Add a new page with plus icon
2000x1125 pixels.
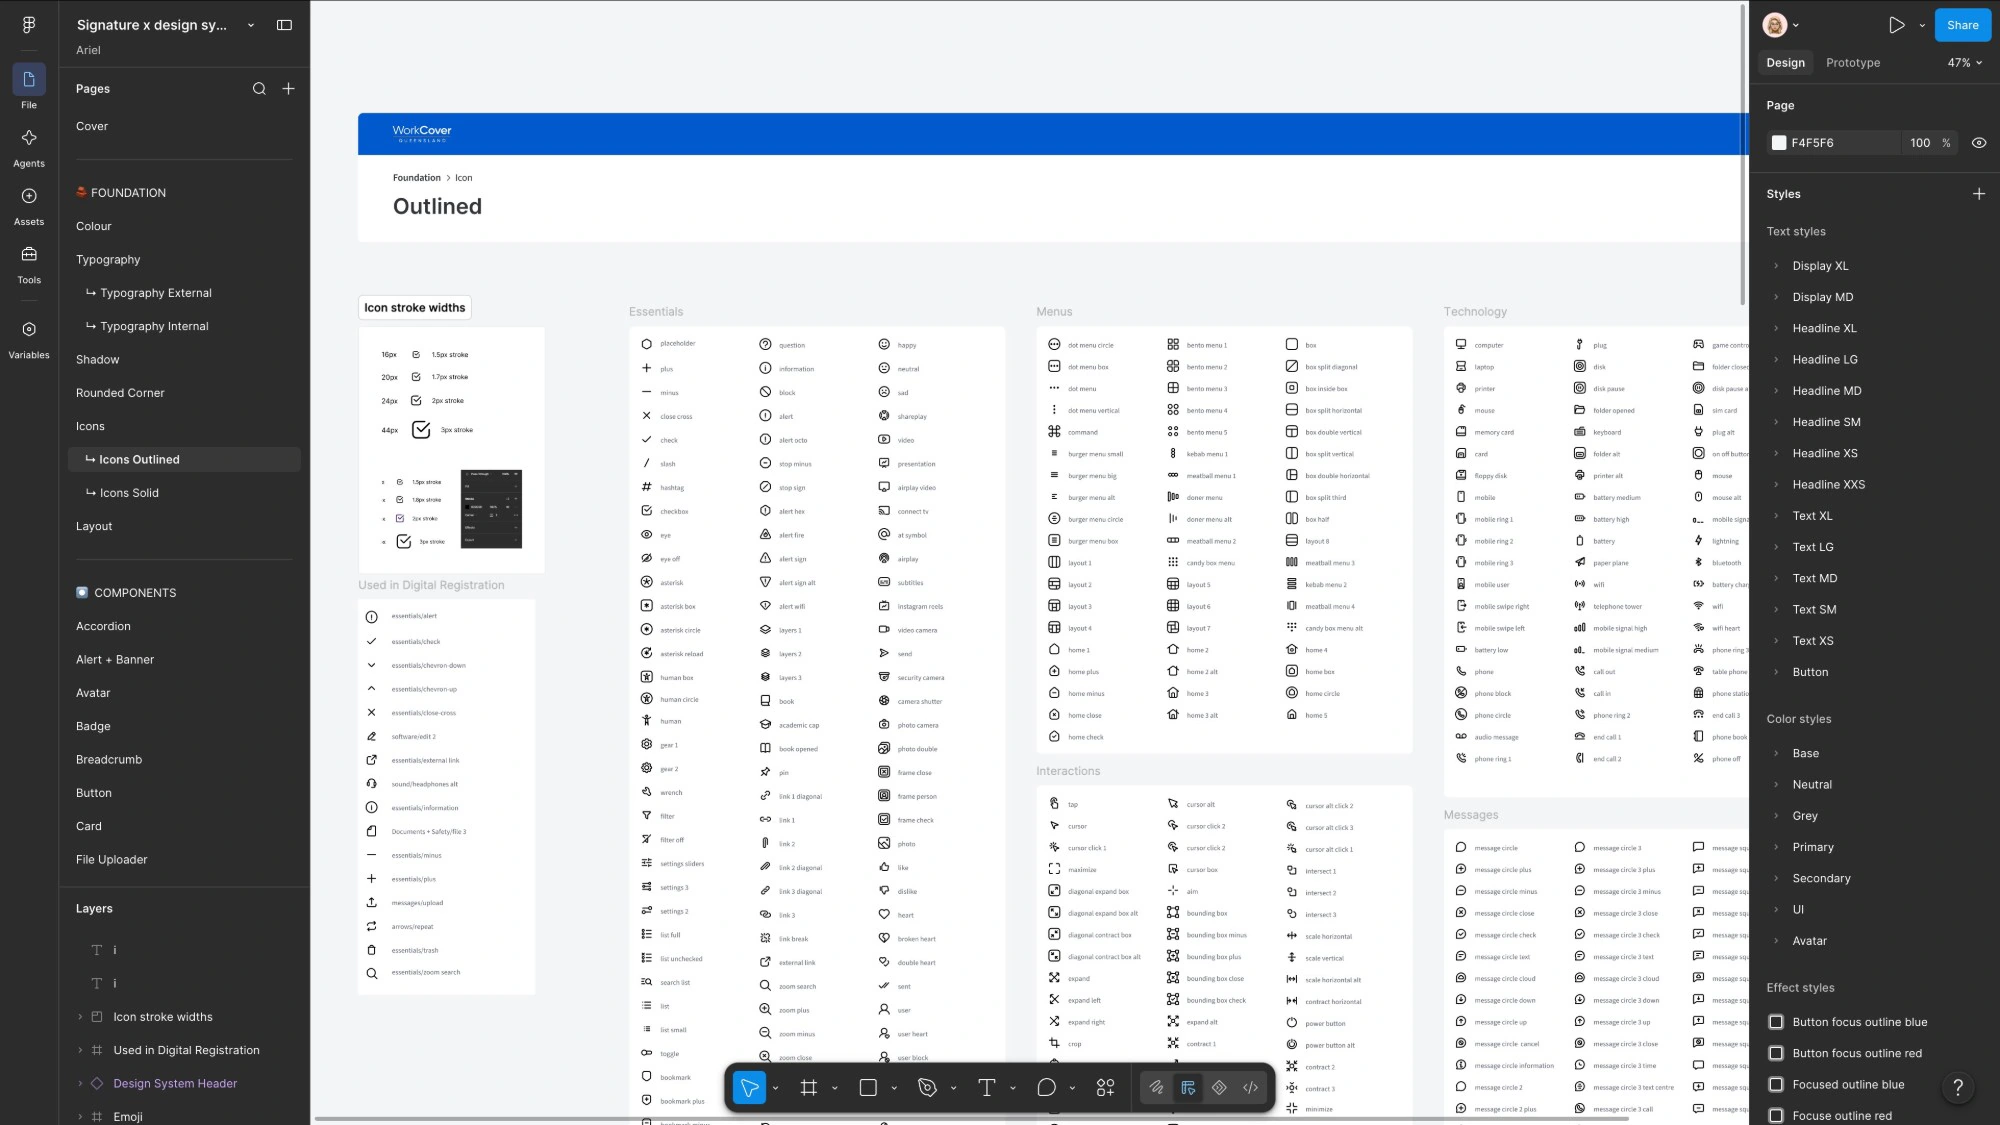288,89
